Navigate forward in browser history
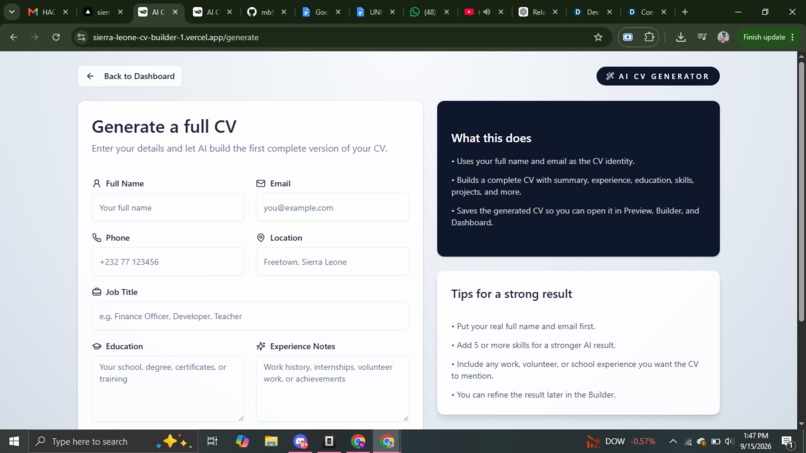The width and height of the screenshot is (806, 453). tap(34, 37)
